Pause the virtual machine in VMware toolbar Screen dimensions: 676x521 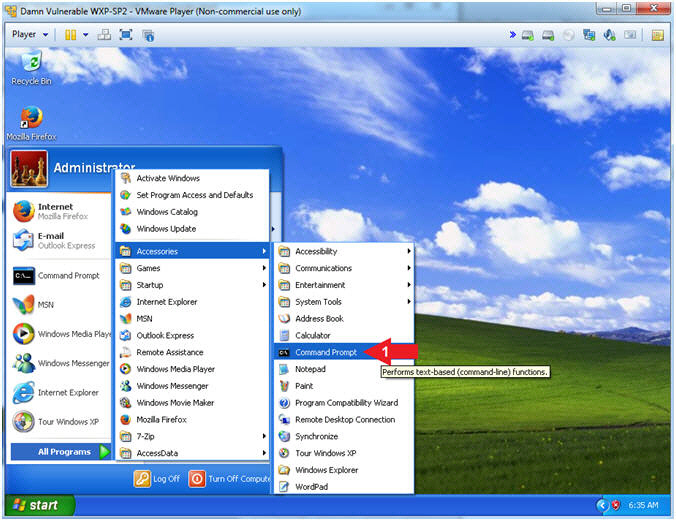pos(70,35)
